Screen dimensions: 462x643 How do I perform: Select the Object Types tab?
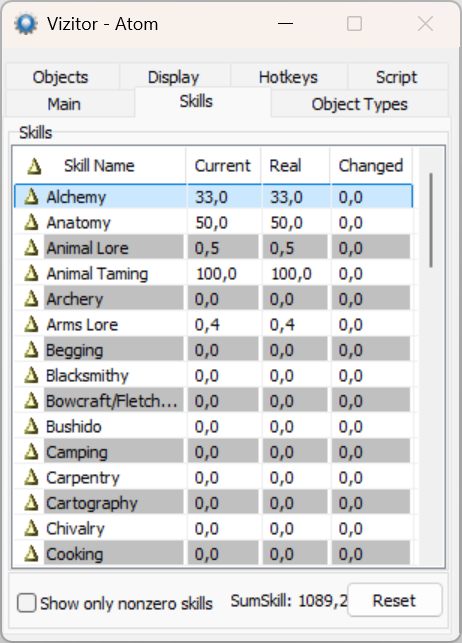point(360,104)
